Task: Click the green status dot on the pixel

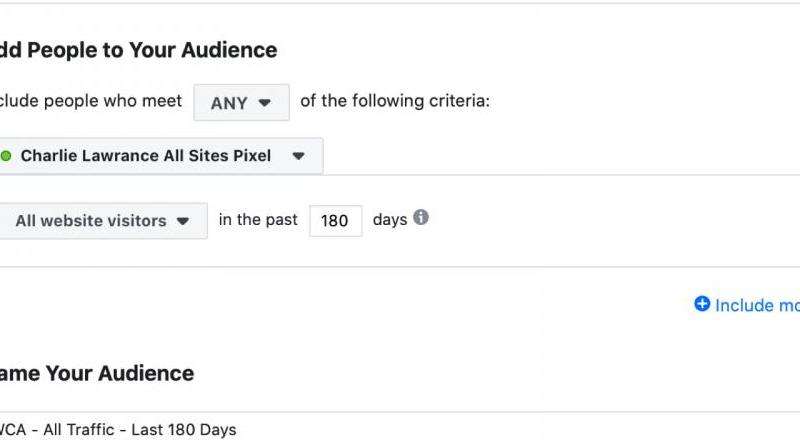Action: pyautogui.click(x=6, y=156)
